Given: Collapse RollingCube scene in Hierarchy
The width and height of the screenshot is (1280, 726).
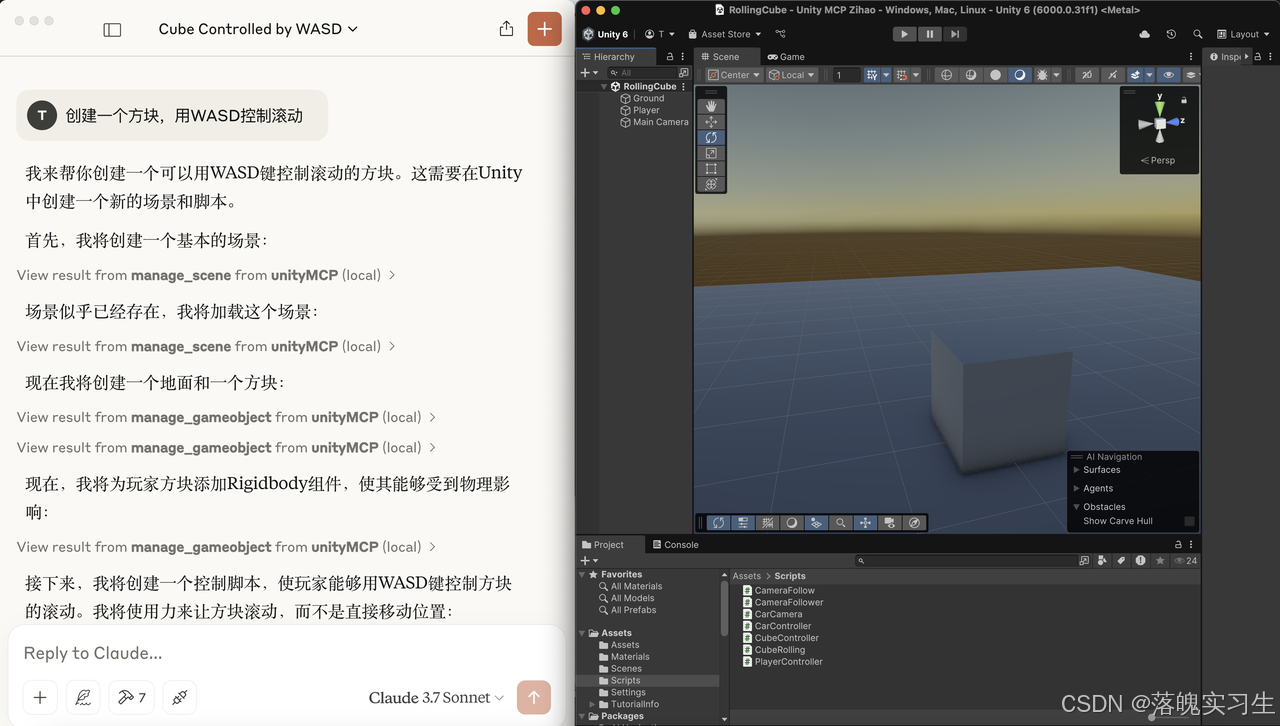Looking at the screenshot, I should (605, 86).
